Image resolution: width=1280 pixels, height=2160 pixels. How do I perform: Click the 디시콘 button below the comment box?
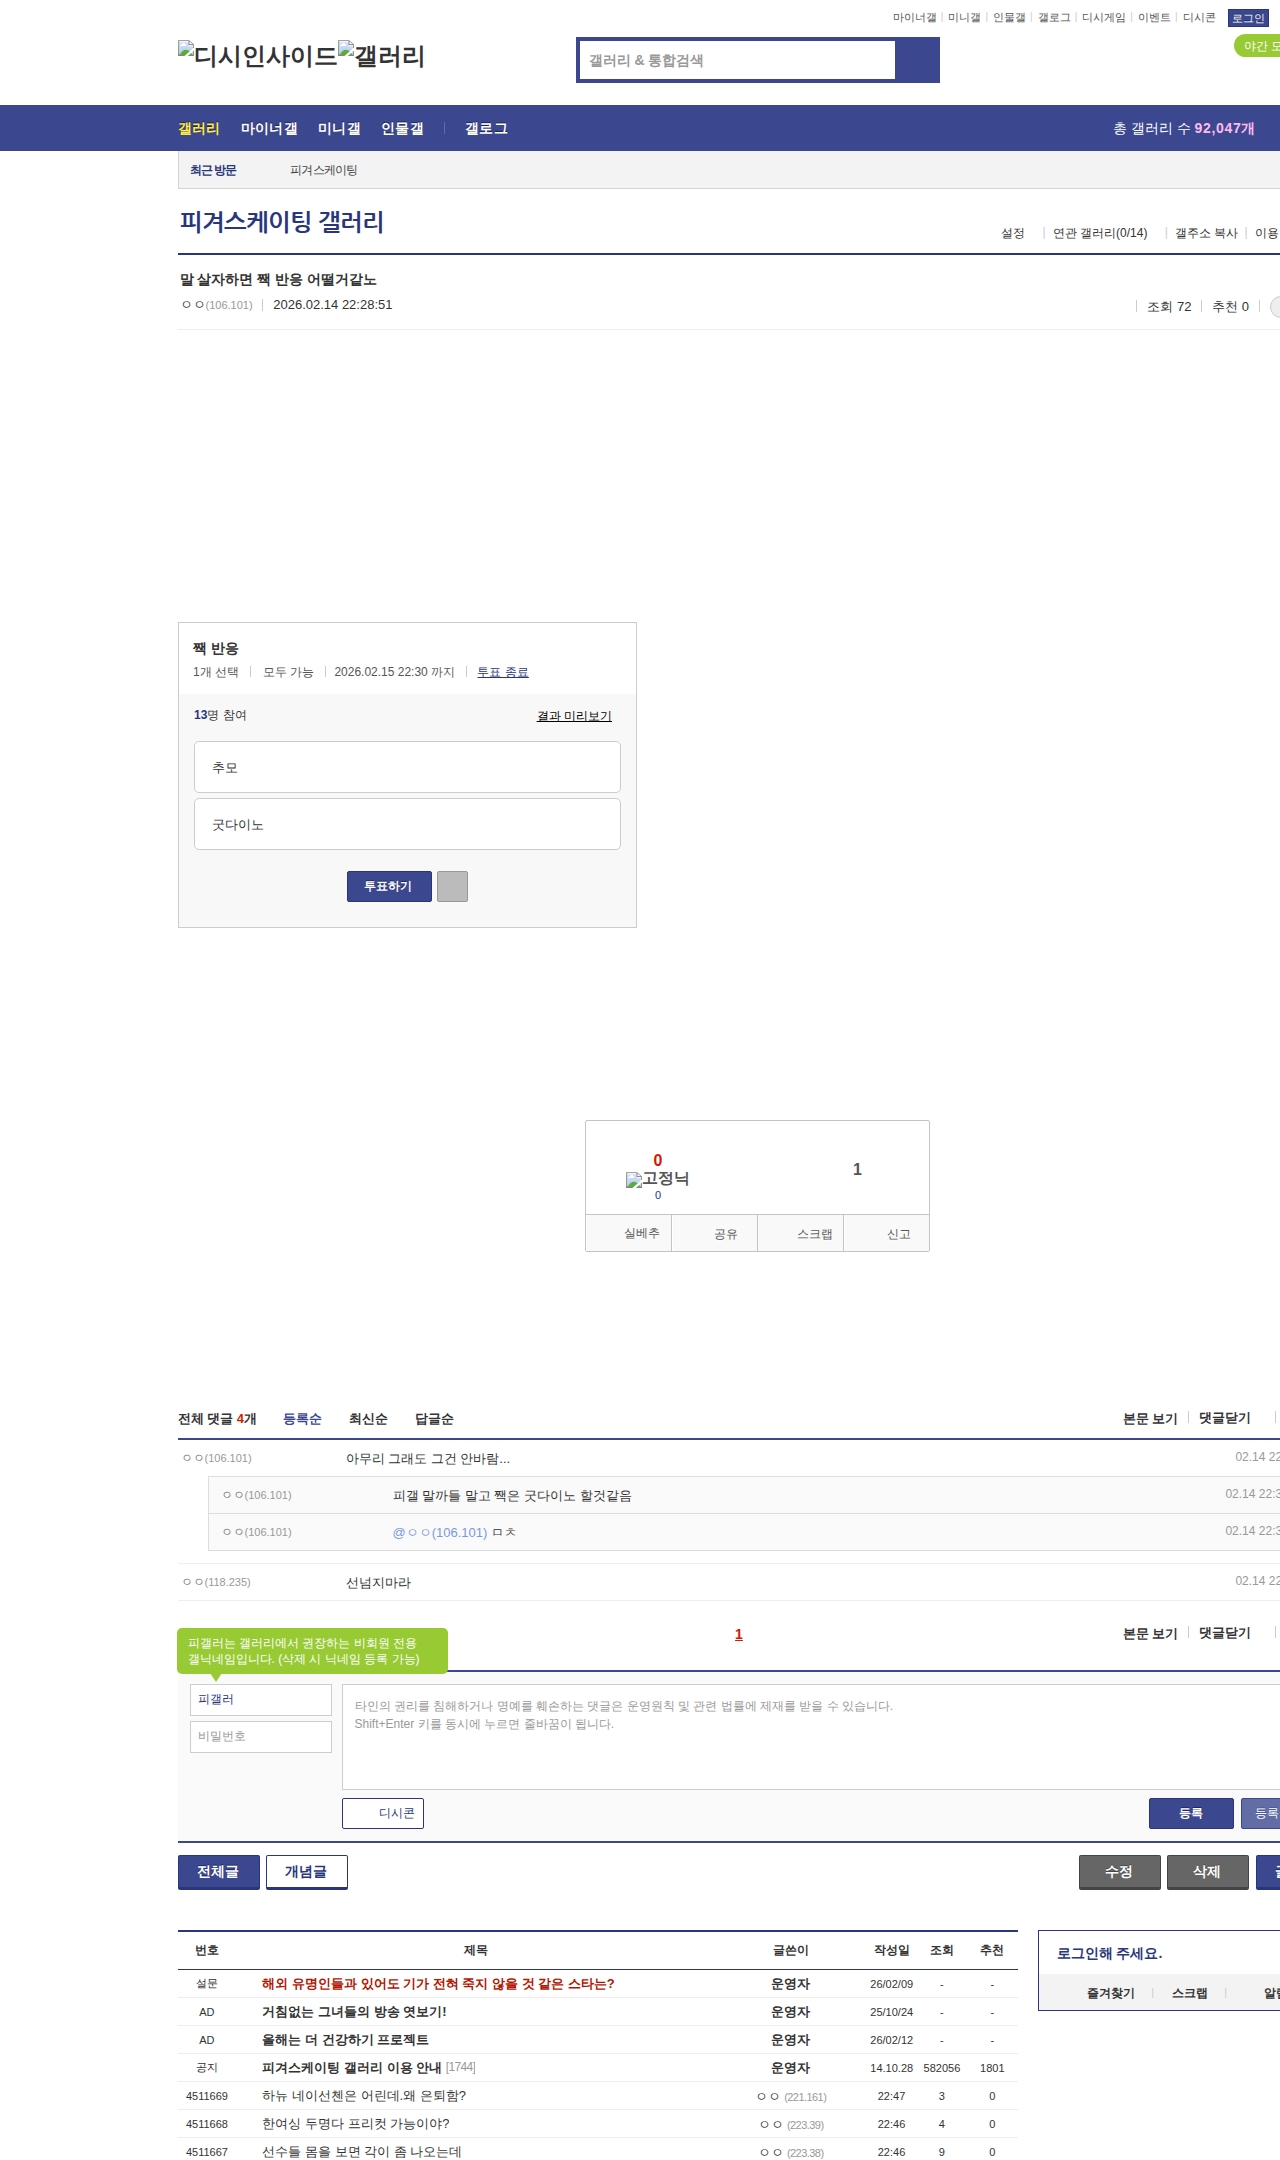tap(383, 1813)
